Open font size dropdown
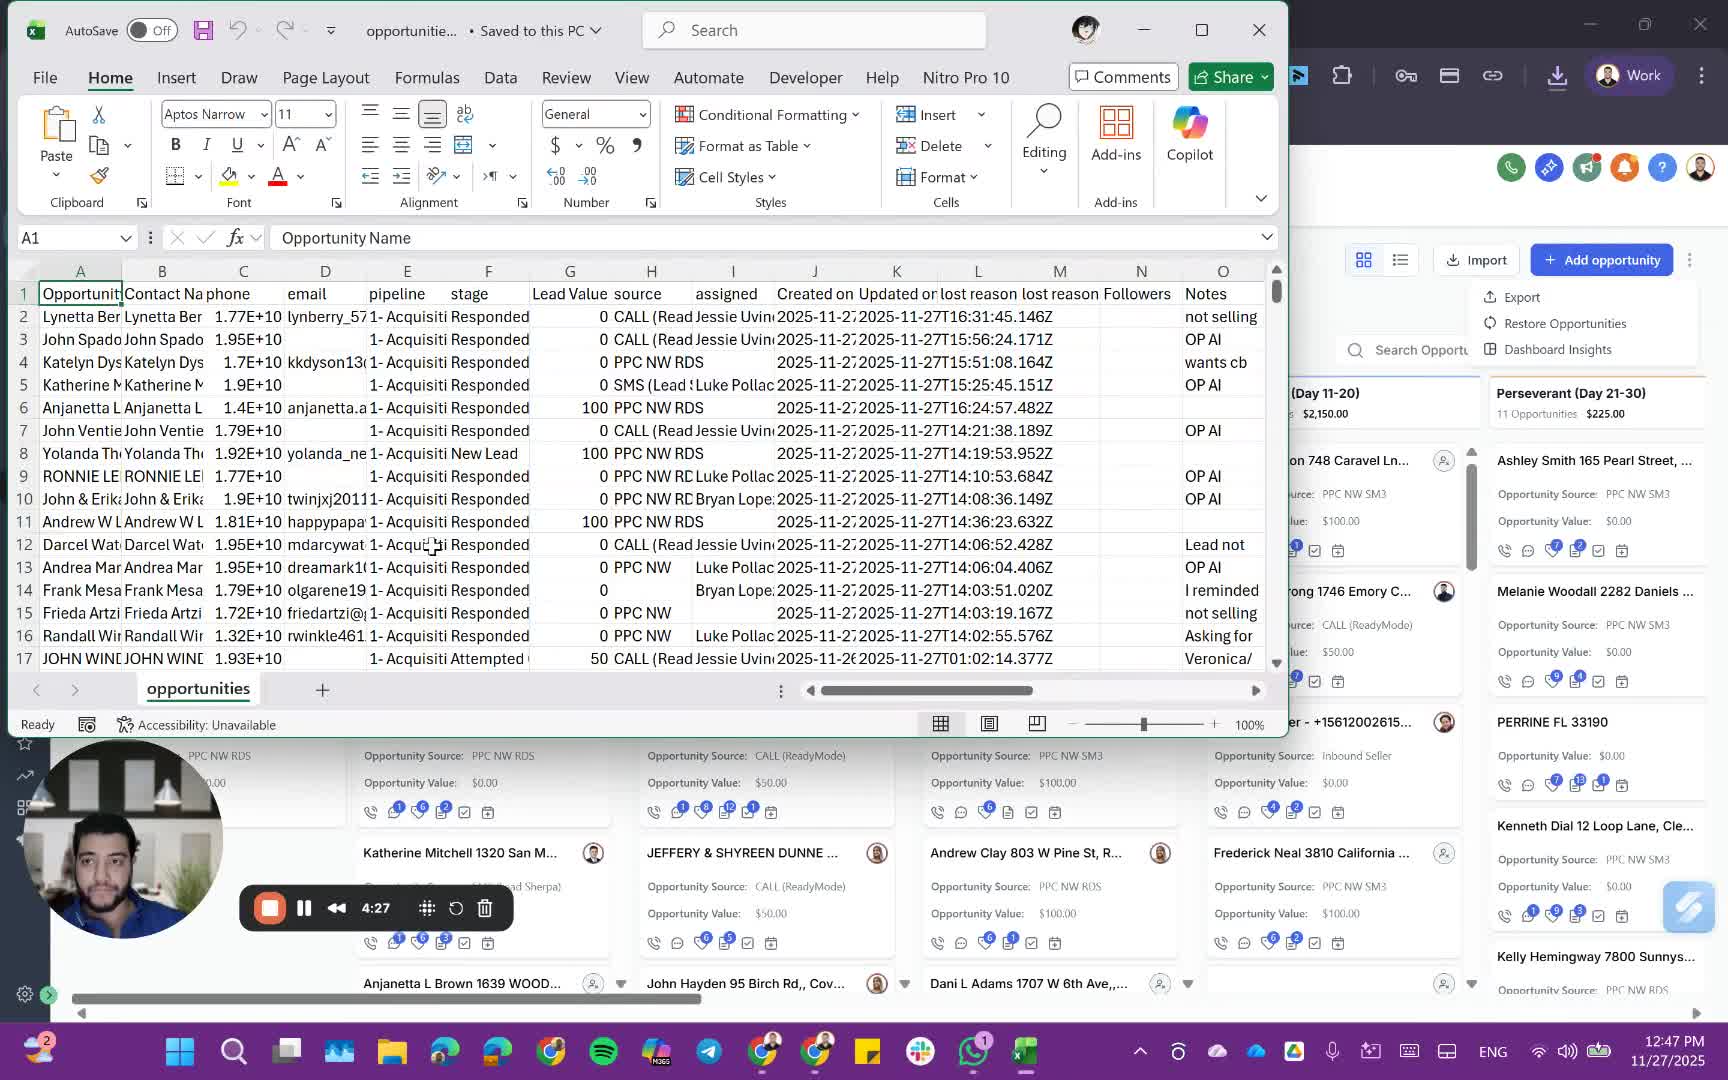Screen dimensions: 1728x1080 [328, 114]
